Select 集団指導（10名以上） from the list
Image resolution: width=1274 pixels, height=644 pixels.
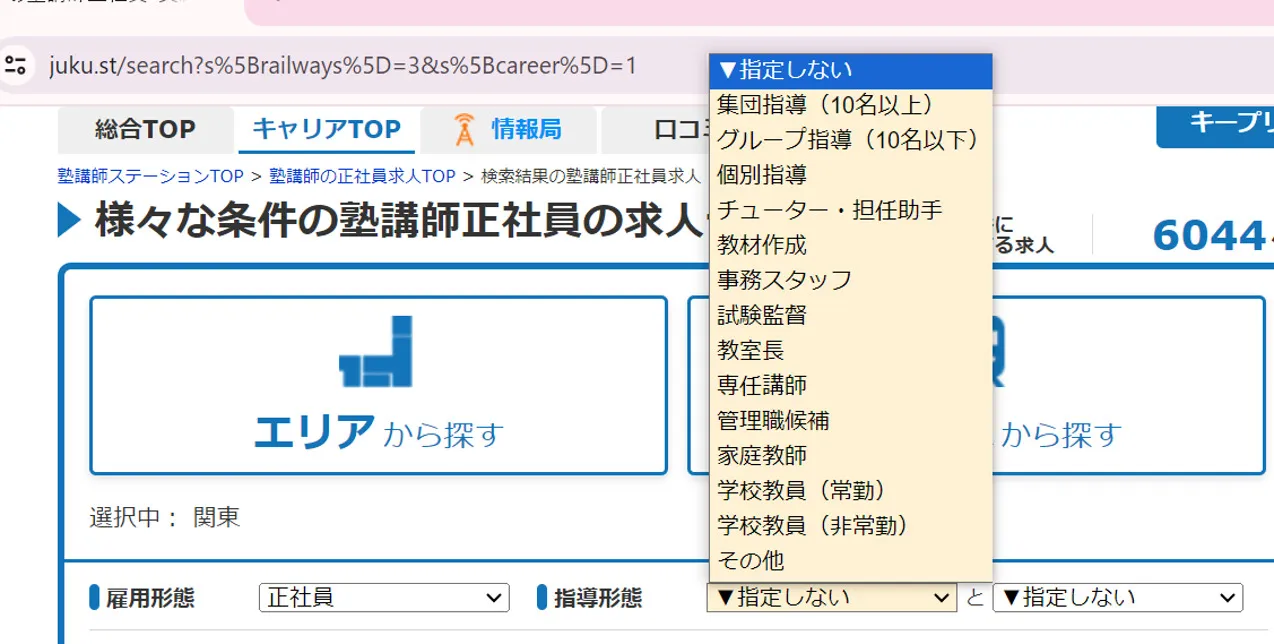pos(824,105)
